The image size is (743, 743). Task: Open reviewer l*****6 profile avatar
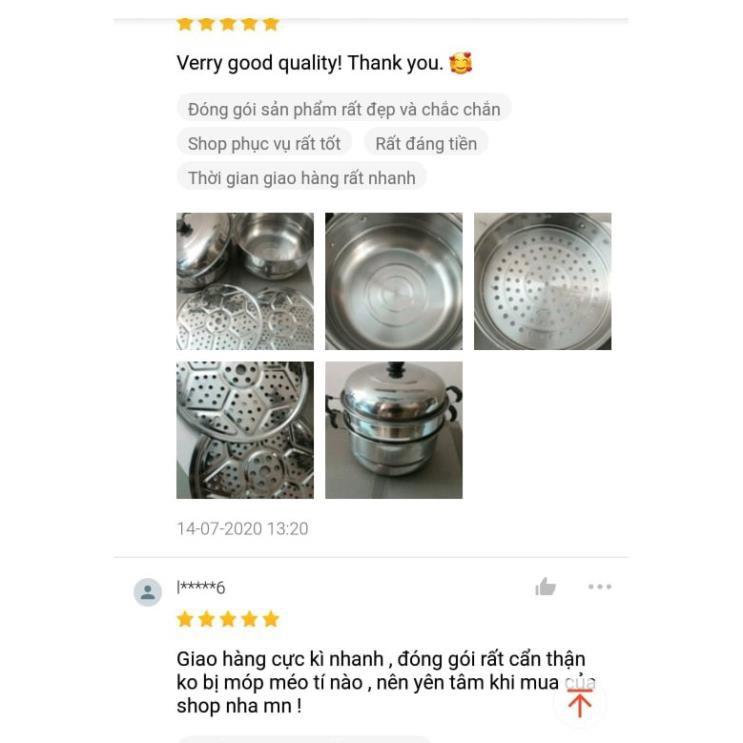pyautogui.click(x=147, y=592)
